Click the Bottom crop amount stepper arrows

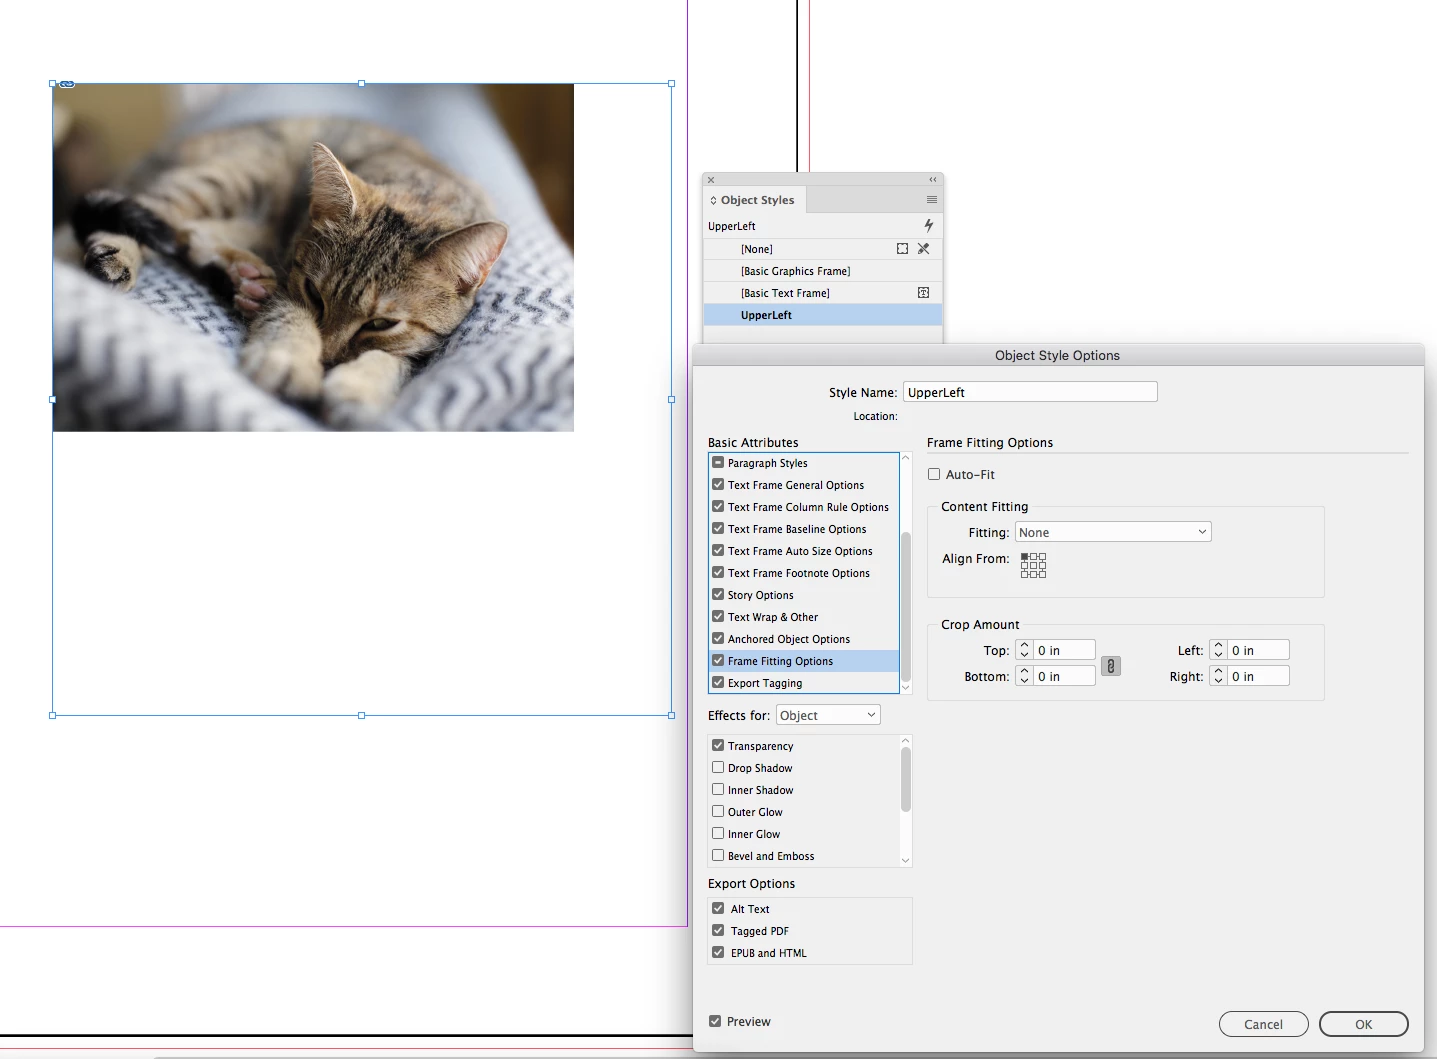[1024, 676]
